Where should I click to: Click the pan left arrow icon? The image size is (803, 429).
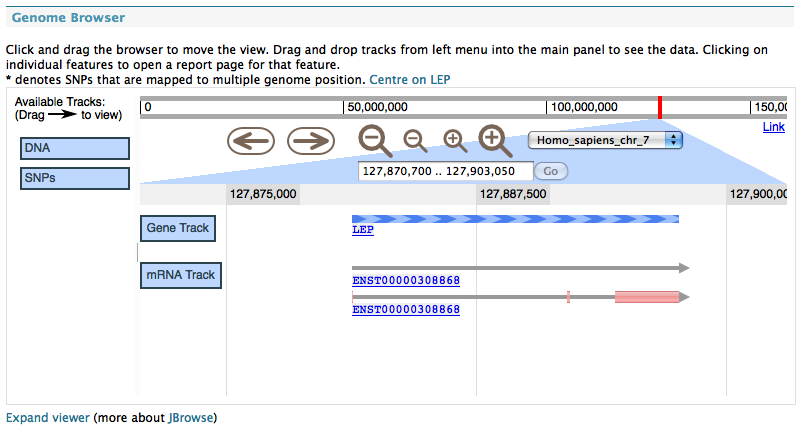click(251, 141)
